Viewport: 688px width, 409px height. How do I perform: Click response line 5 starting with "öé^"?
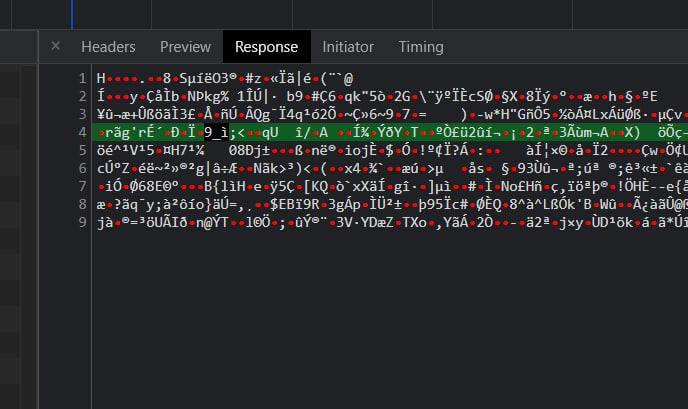pos(392,151)
